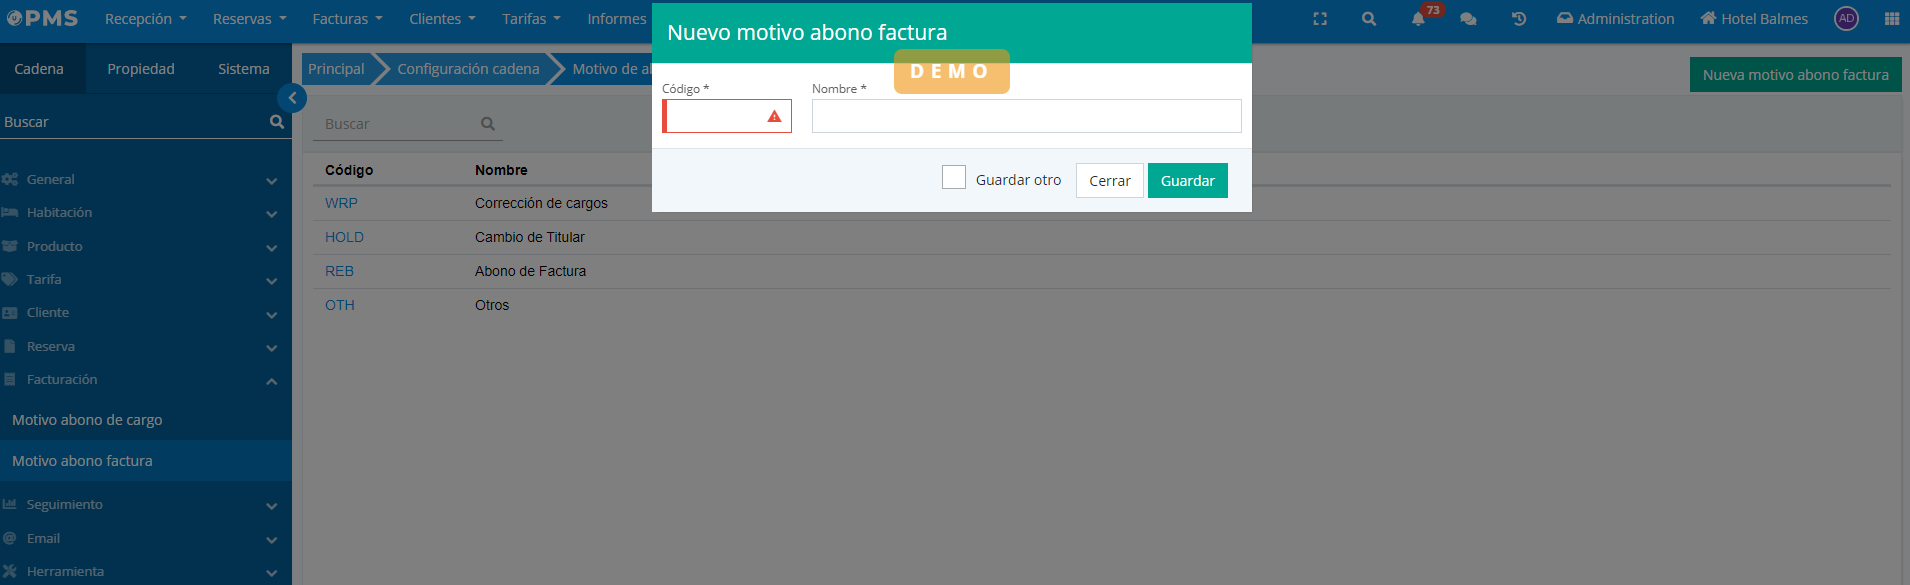Open the Tarifas dropdown menu
The width and height of the screenshot is (1910, 585).
pos(530,19)
